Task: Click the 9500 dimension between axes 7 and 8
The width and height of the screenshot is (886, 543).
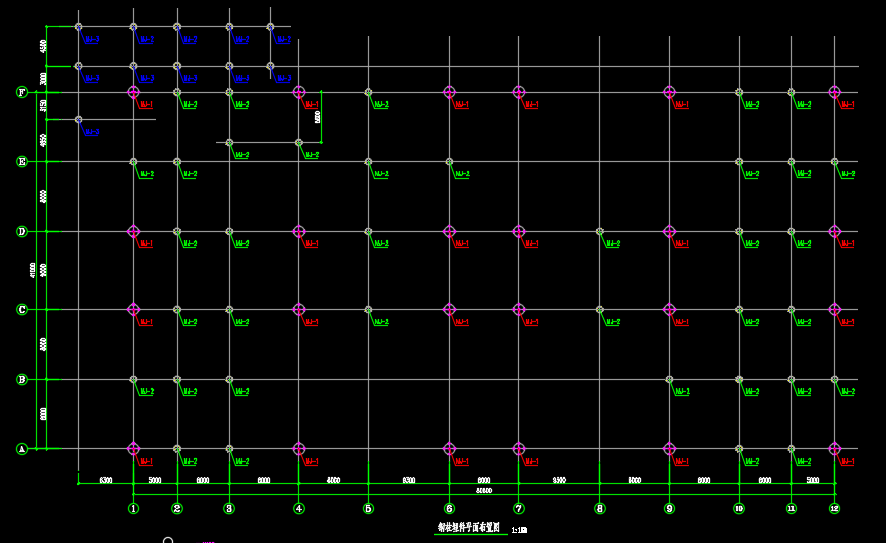Action: pyautogui.click(x=558, y=481)
